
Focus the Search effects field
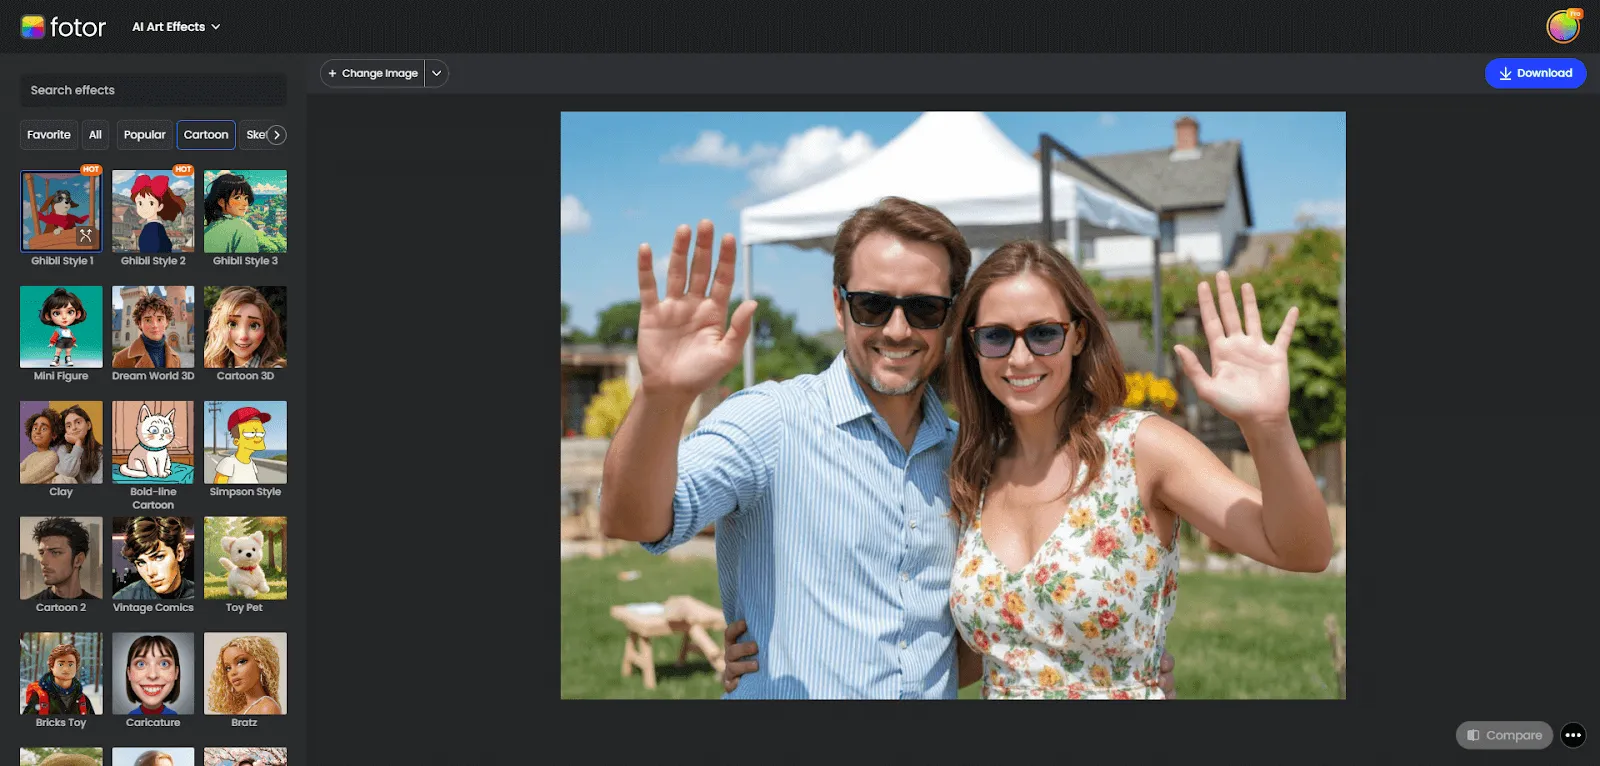(153, 90)
